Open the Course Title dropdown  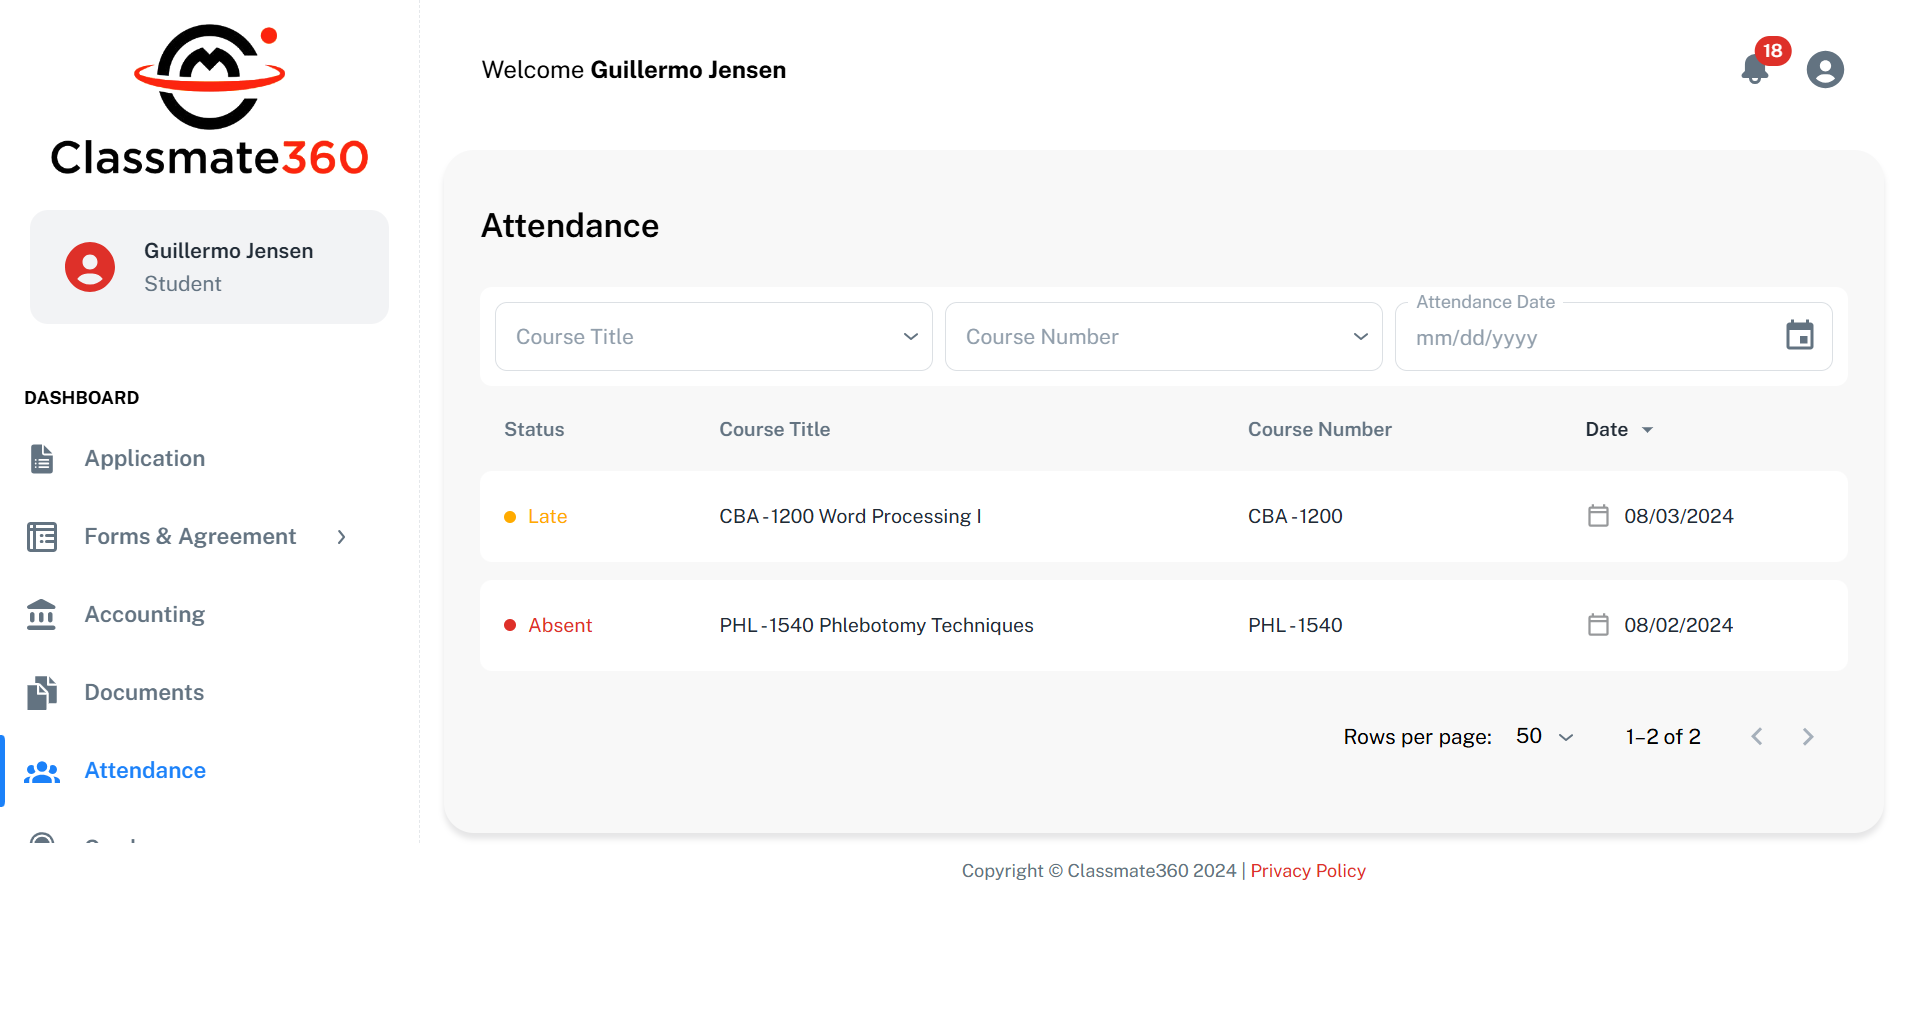[x=713, y=337]
